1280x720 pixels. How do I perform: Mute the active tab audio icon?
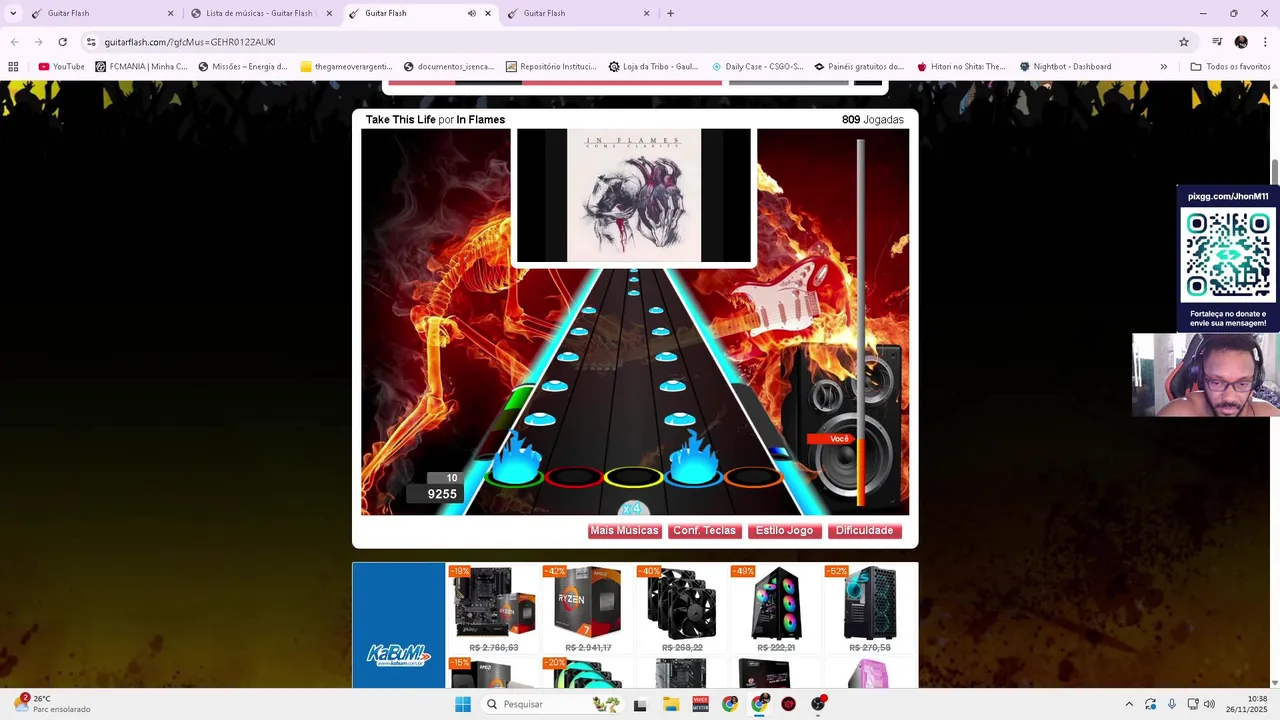point(471,13)
